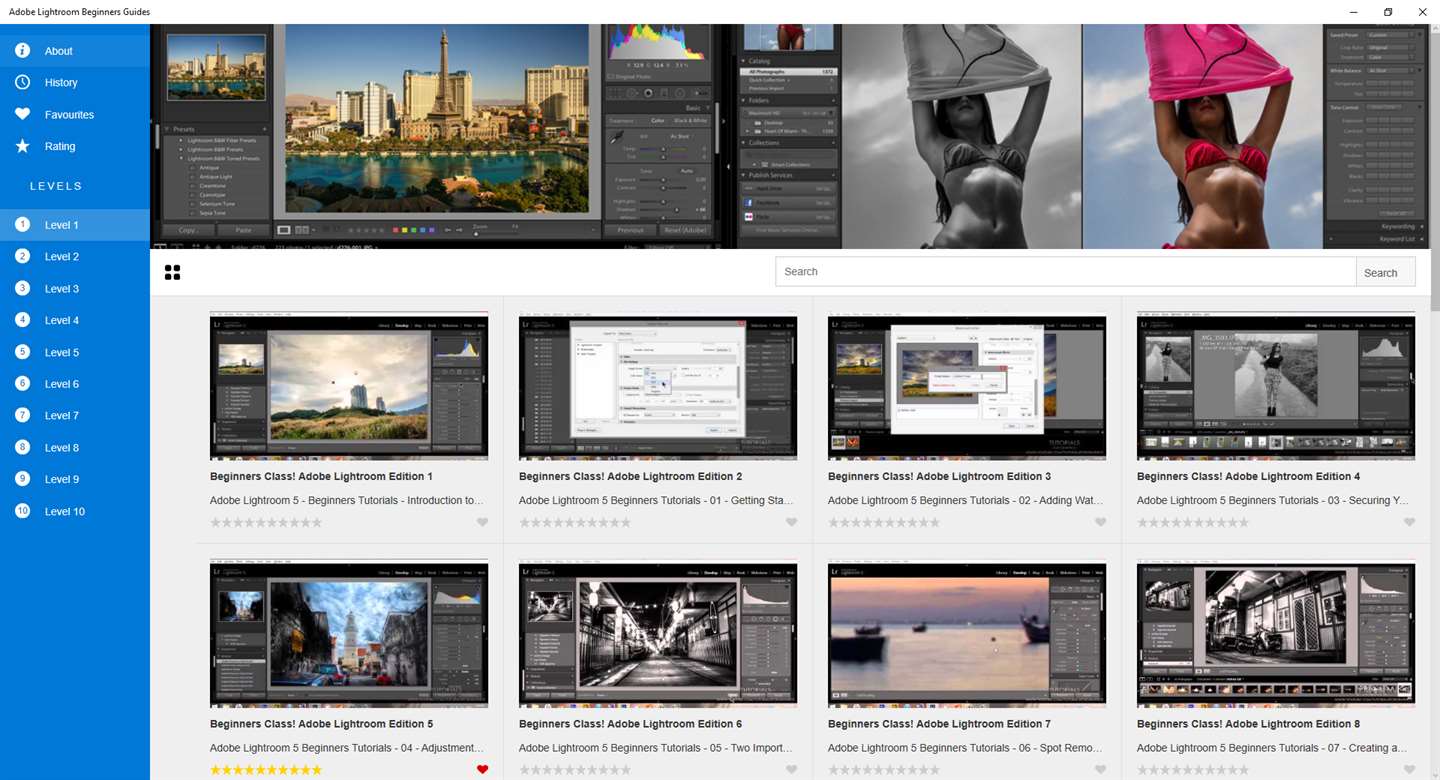Change Edition 5's gold star rating
1440x780 pixels.
coord(266,770)
